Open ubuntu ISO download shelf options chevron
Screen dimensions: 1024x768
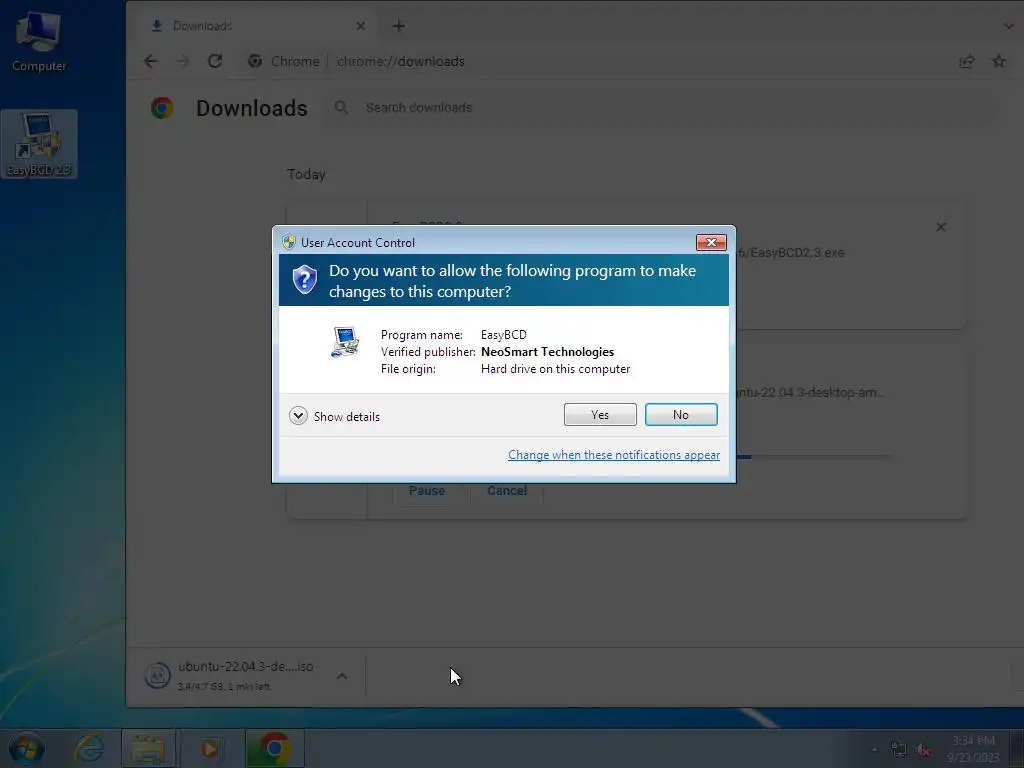(342, 677)
